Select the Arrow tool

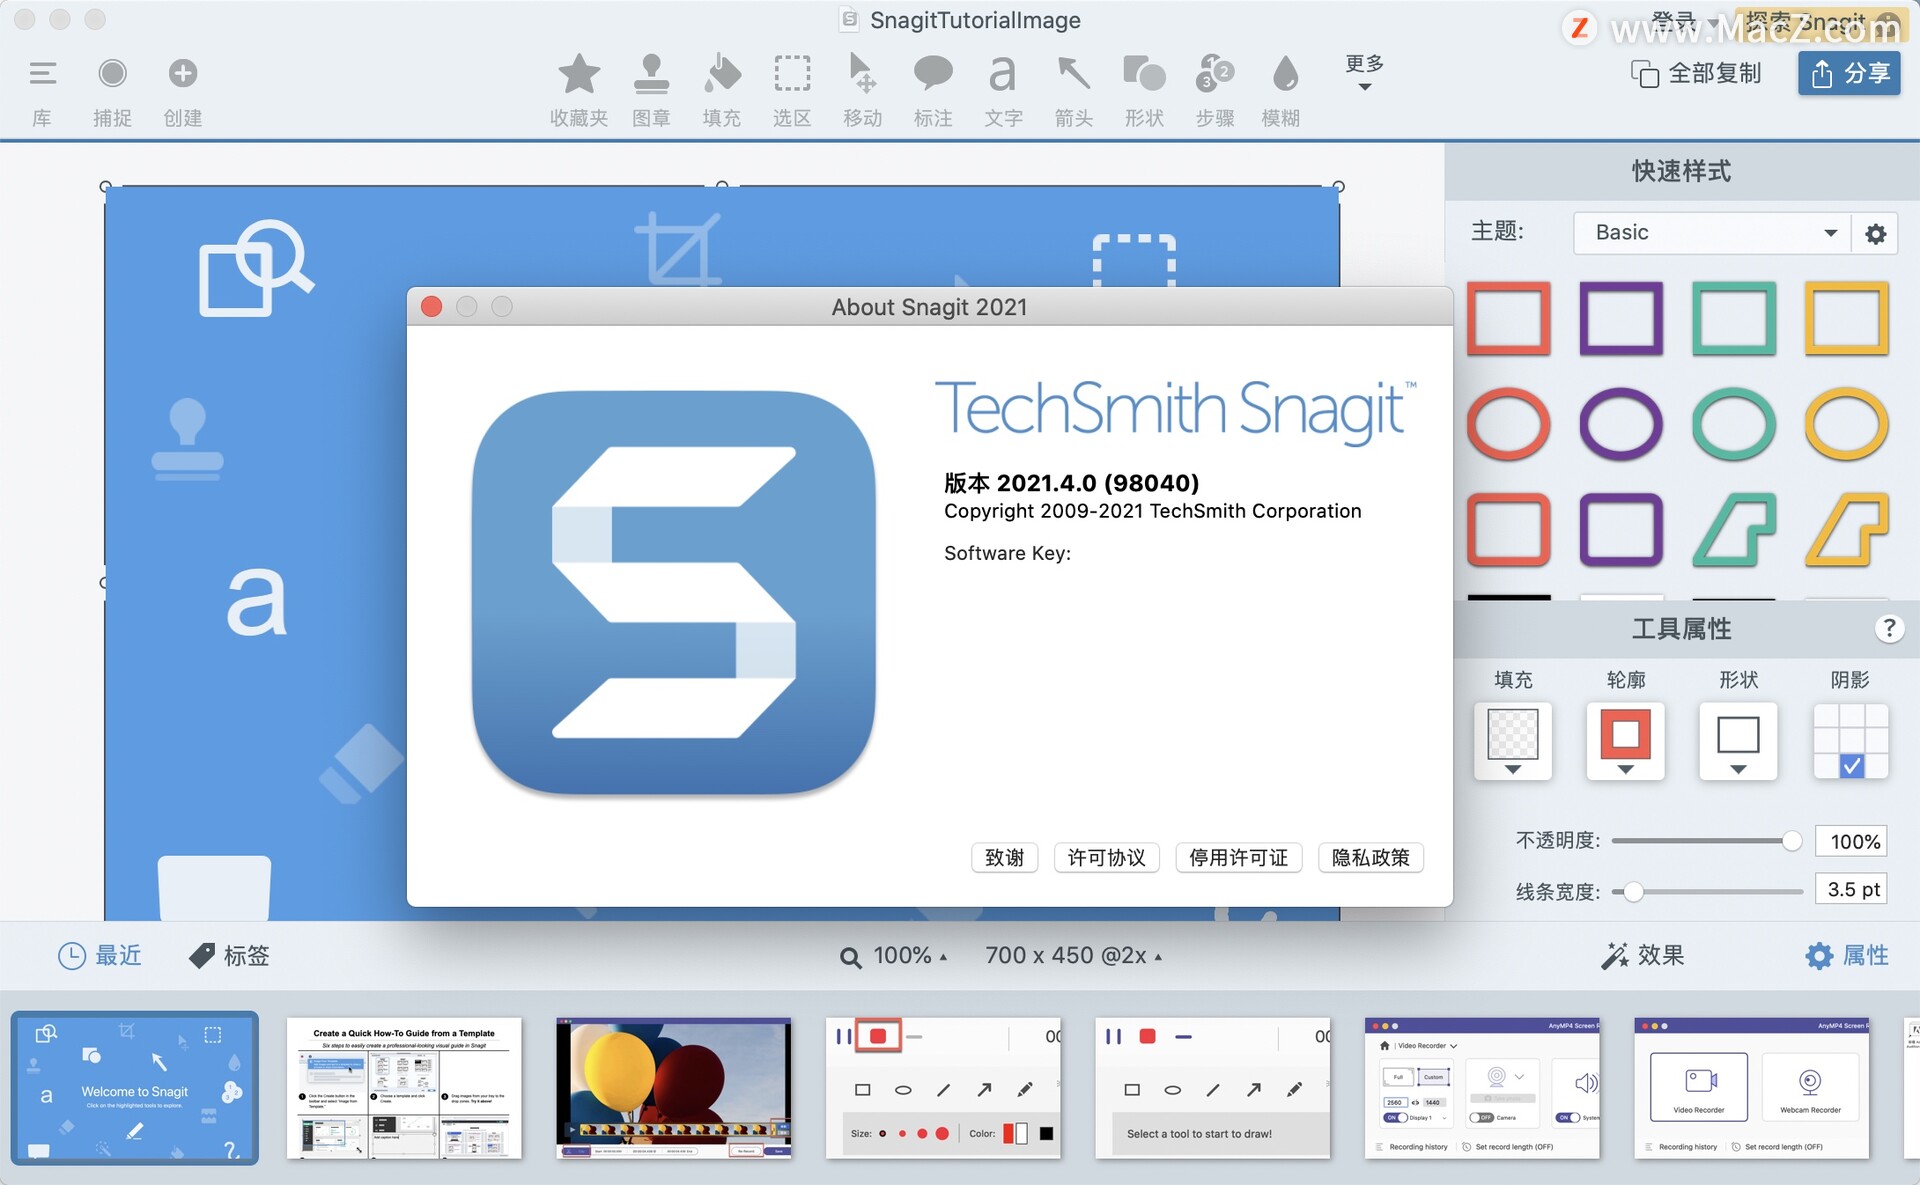[x=1073, y=73]
